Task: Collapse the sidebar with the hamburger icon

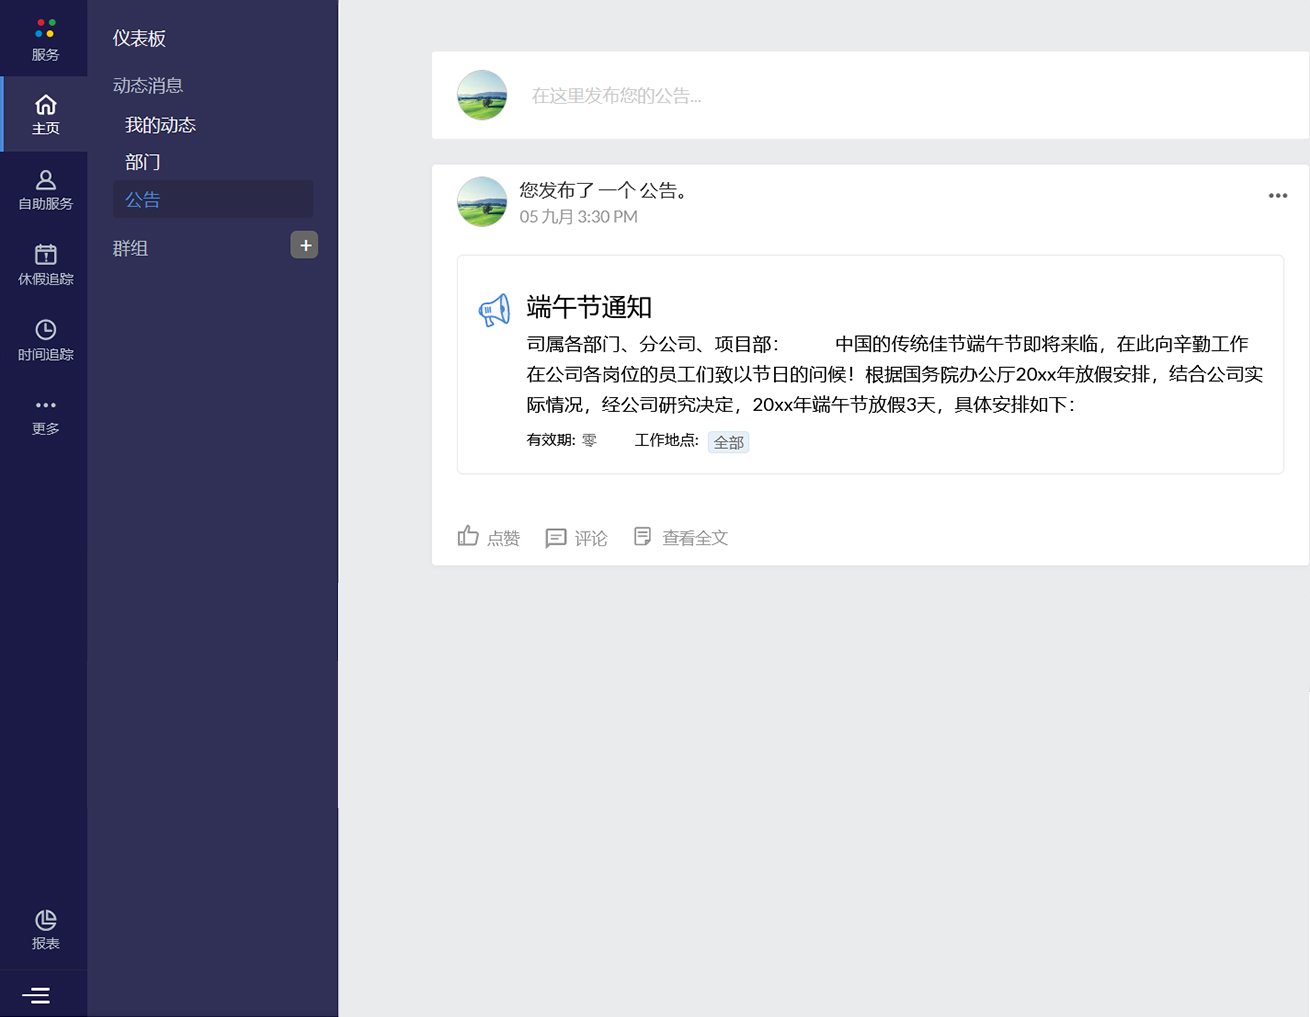Action: (36, 995)
